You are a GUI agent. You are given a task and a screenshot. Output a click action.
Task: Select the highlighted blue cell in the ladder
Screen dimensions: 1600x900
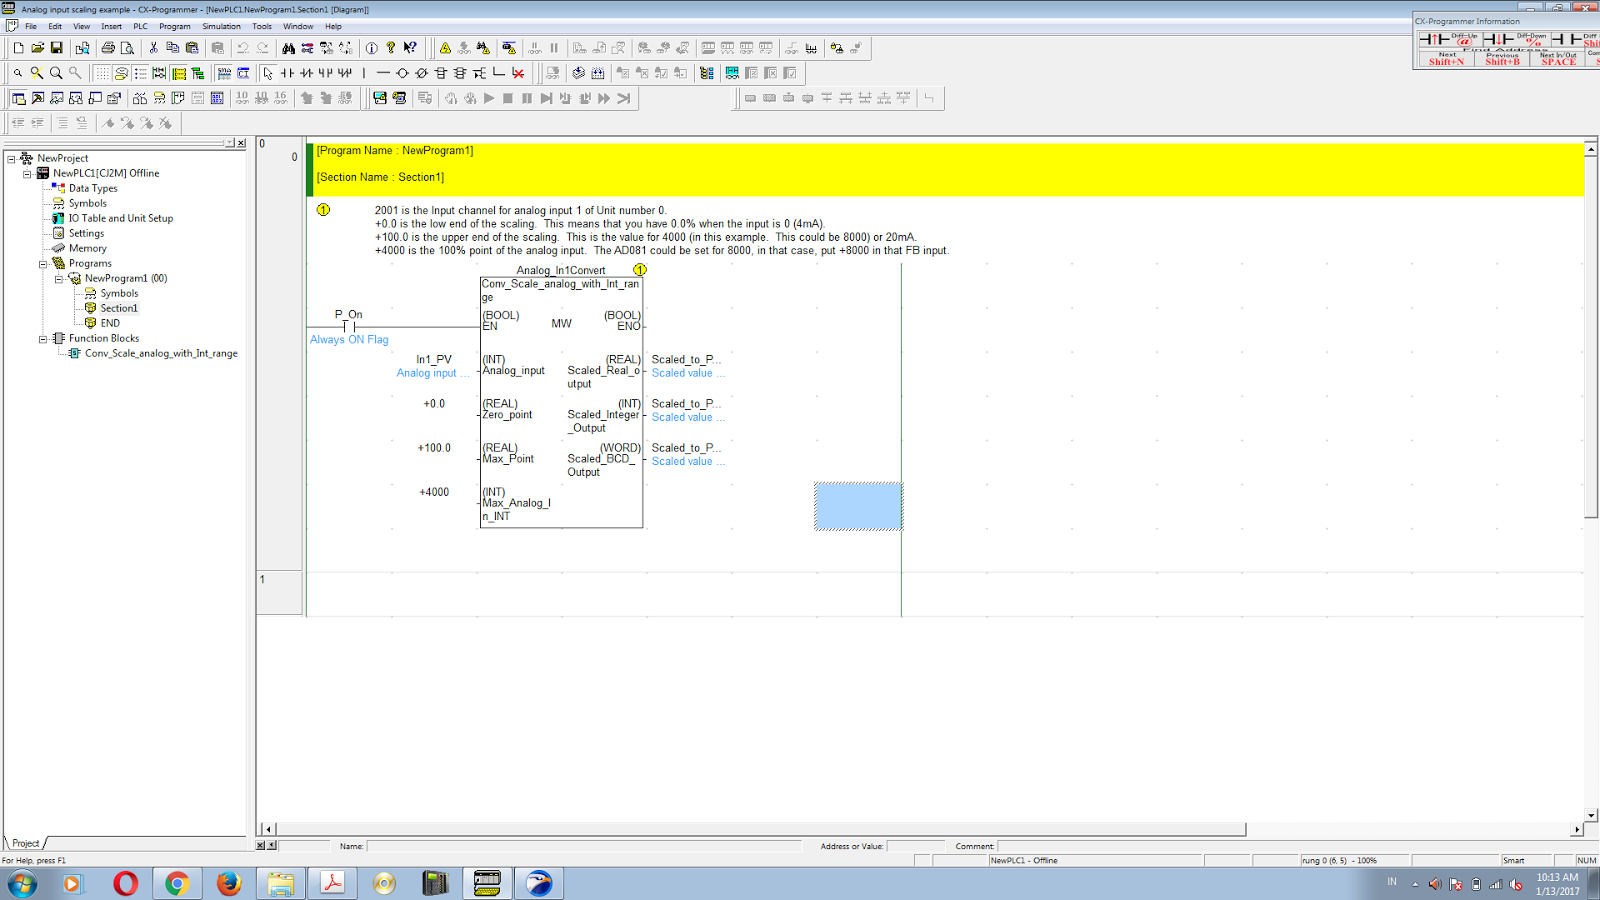[858, 505]
